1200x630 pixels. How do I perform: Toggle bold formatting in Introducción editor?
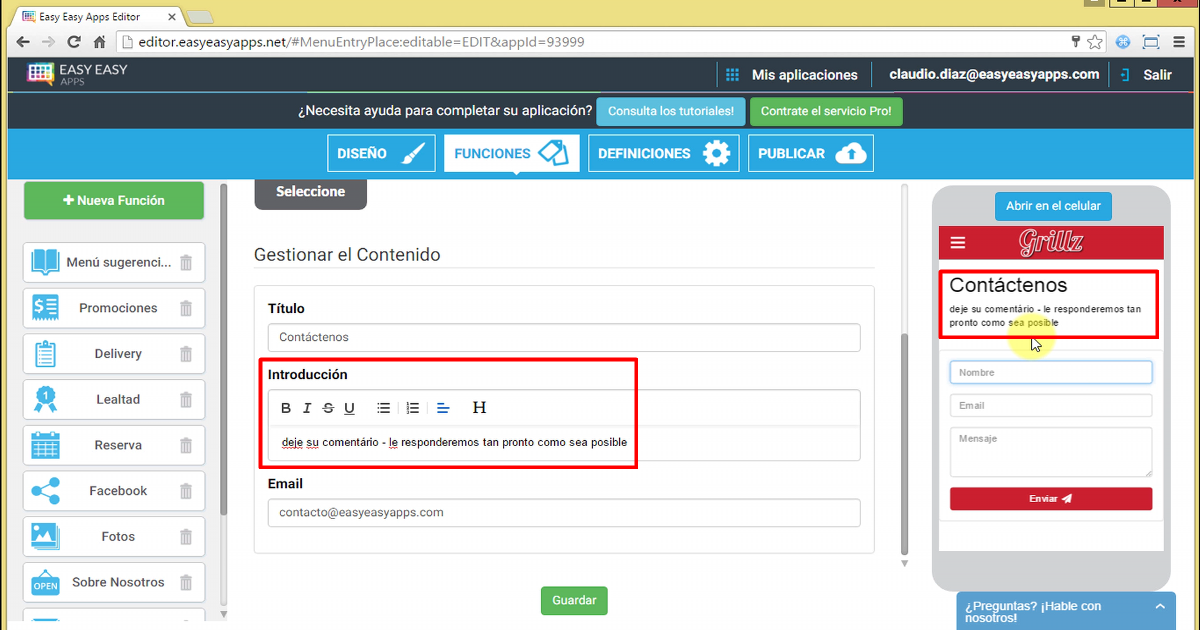[x=286, y=408]
